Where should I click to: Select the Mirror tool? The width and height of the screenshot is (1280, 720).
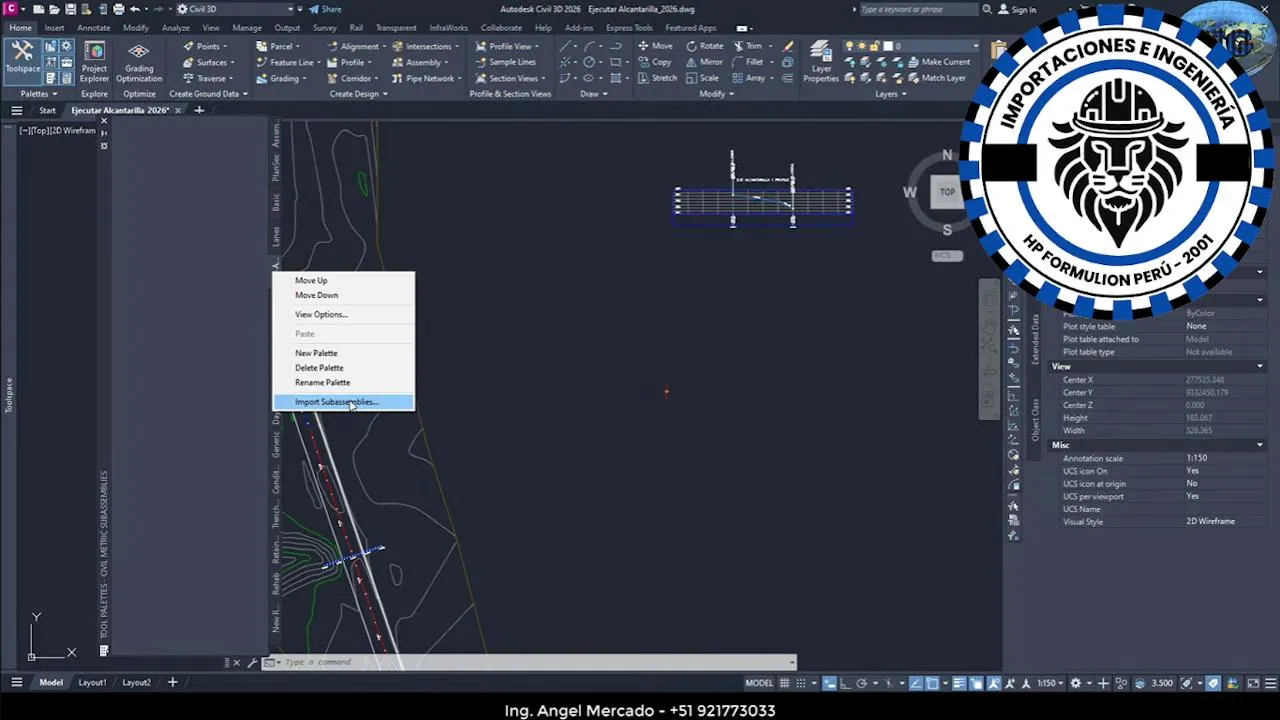click(703, 62)
